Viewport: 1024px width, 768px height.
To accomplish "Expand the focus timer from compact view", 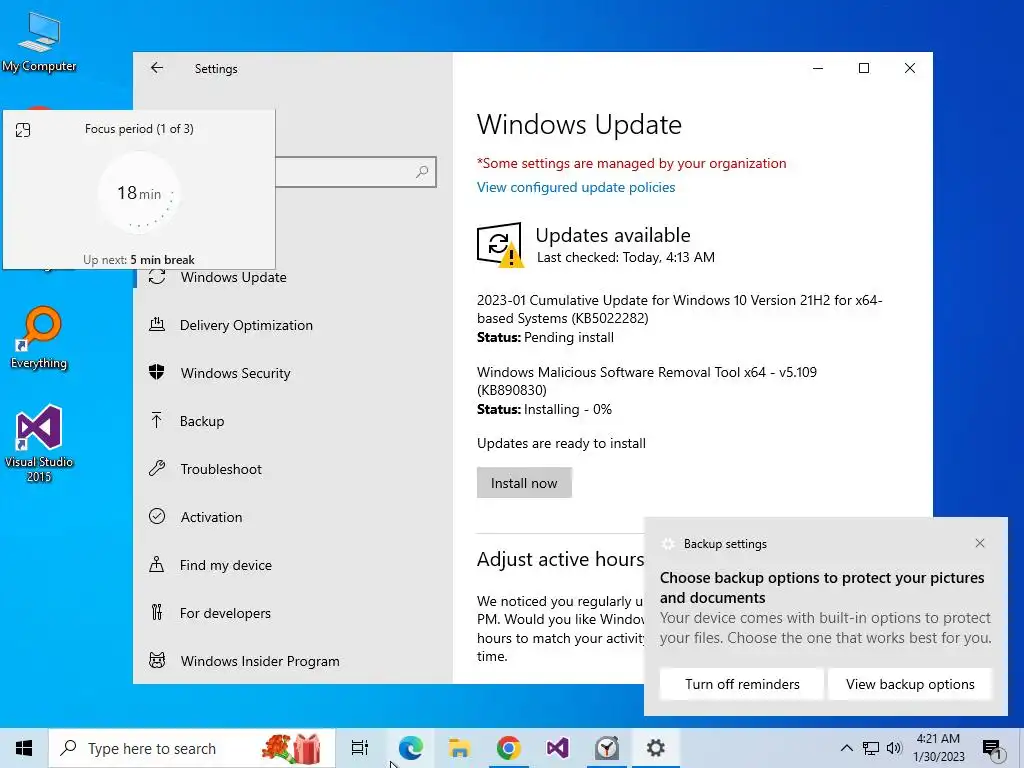I will pos(23,130).
